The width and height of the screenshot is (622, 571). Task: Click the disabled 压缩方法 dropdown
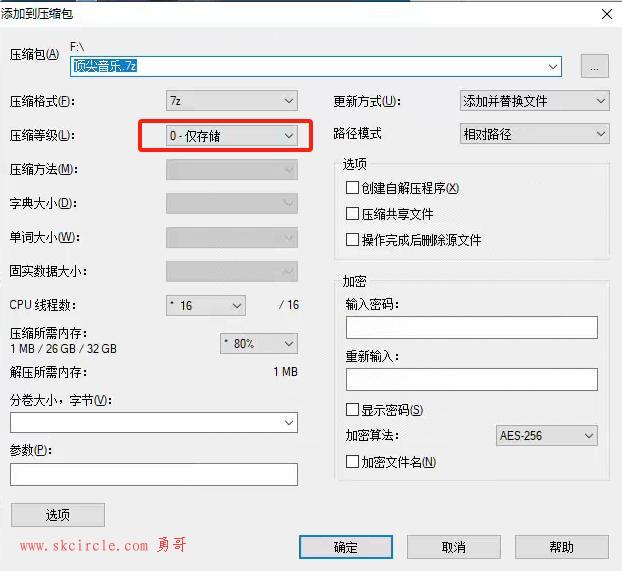tap(232, 170)
